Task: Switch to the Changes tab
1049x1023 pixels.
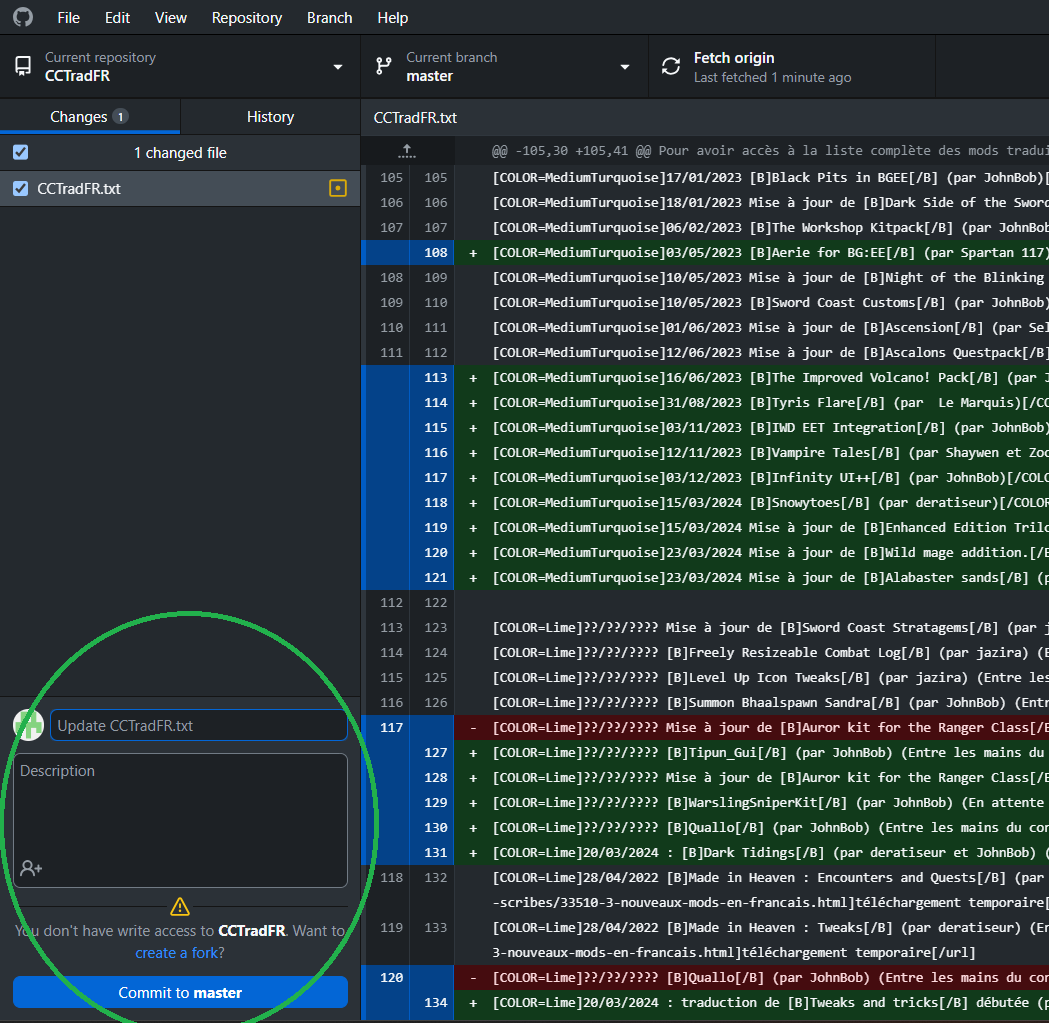Action: 90,117
